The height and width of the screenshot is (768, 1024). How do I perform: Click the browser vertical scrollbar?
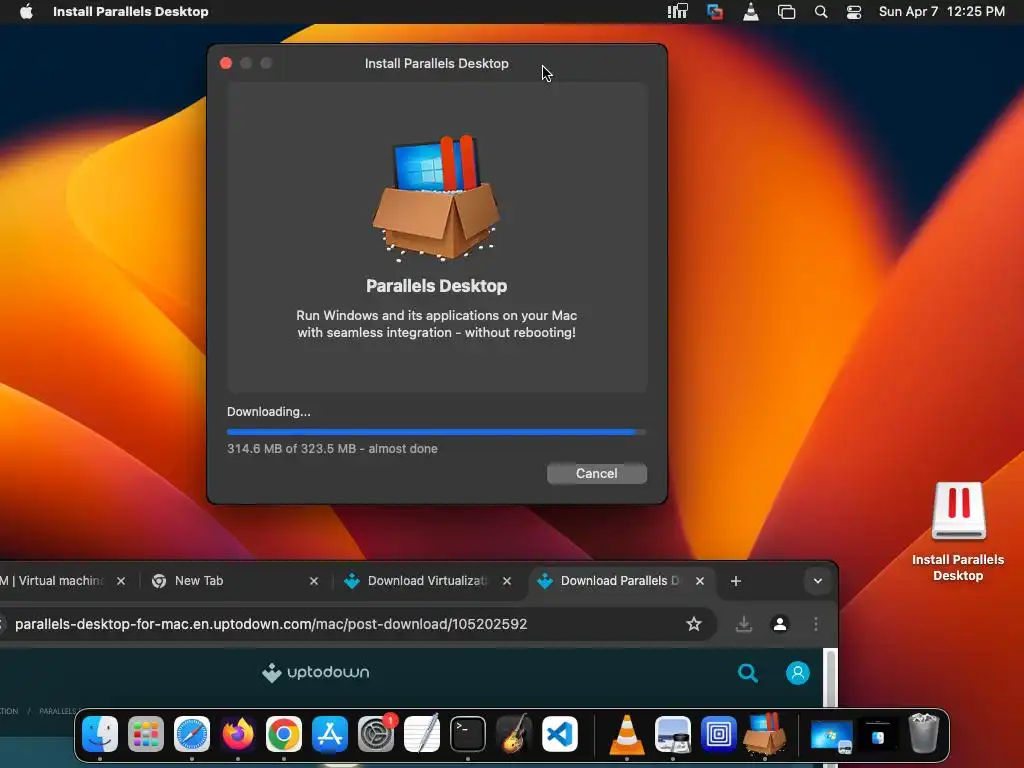click(x=830, y=677)
